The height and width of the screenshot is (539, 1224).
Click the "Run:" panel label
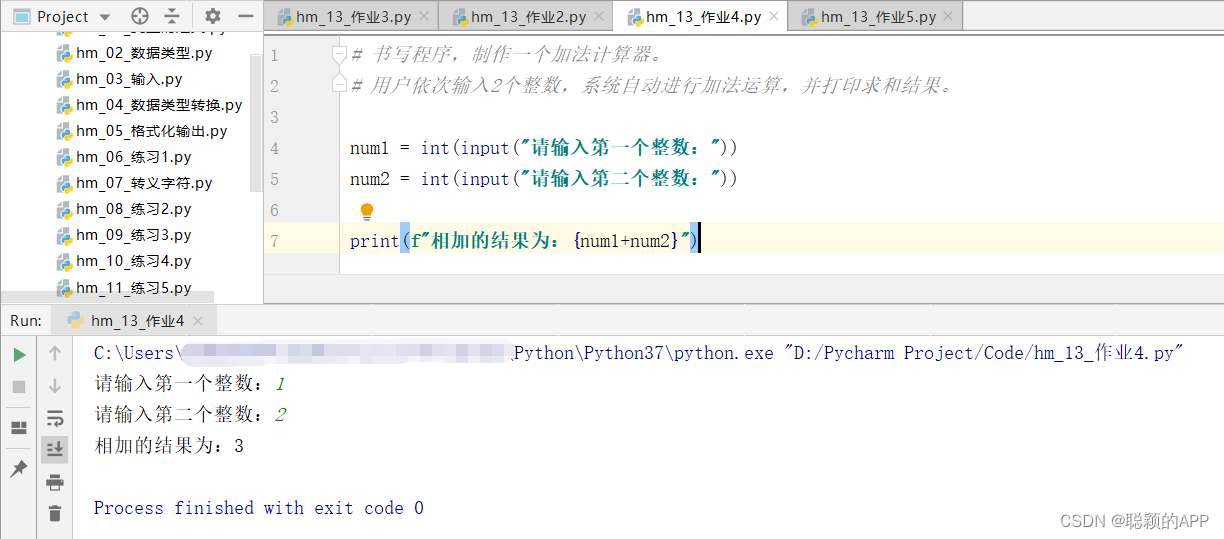pyautogui.click(x=26, y=321)
